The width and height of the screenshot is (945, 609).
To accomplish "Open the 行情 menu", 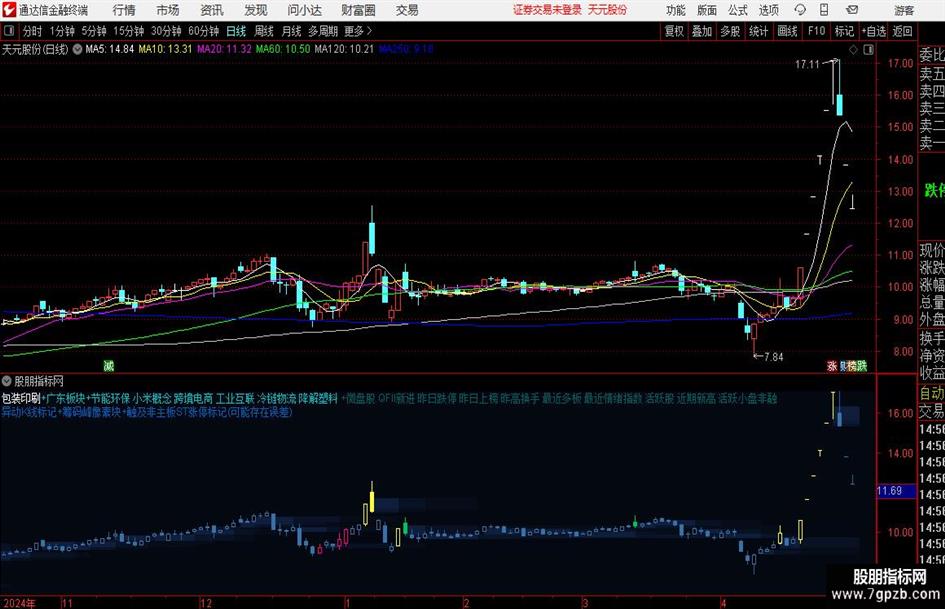I will click(124, 10).
